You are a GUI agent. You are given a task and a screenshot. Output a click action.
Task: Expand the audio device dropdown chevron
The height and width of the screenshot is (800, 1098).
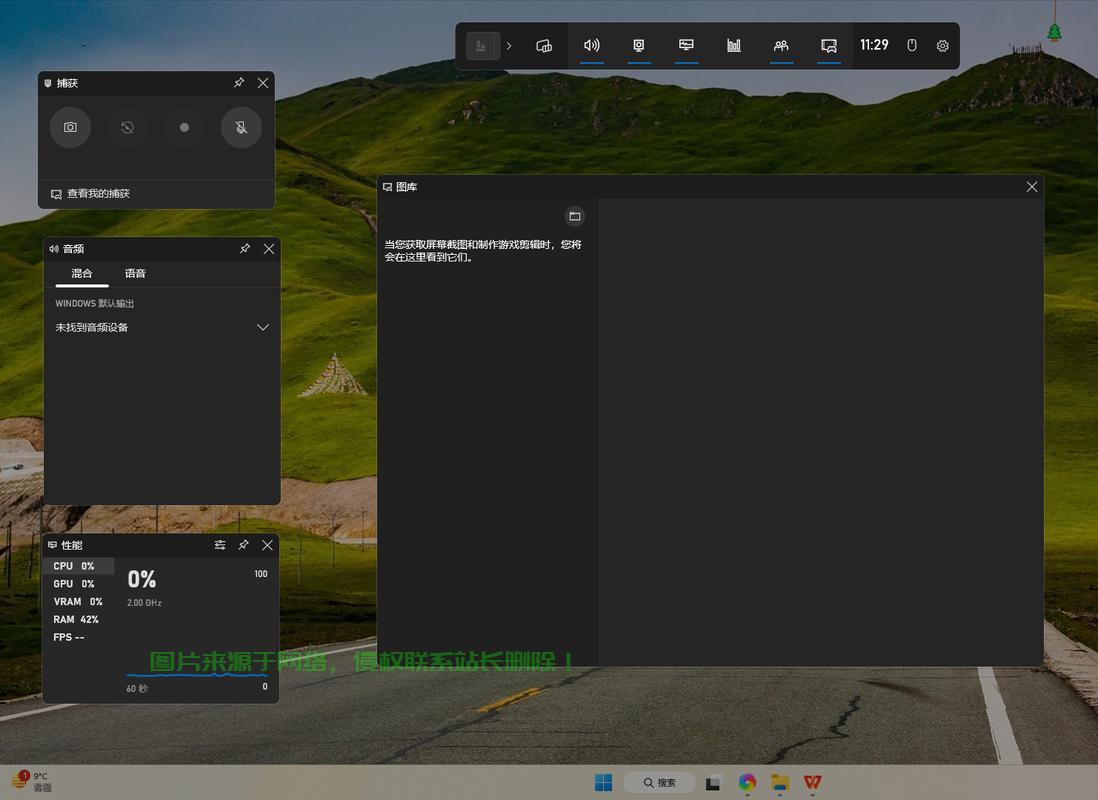coord(263,327)
